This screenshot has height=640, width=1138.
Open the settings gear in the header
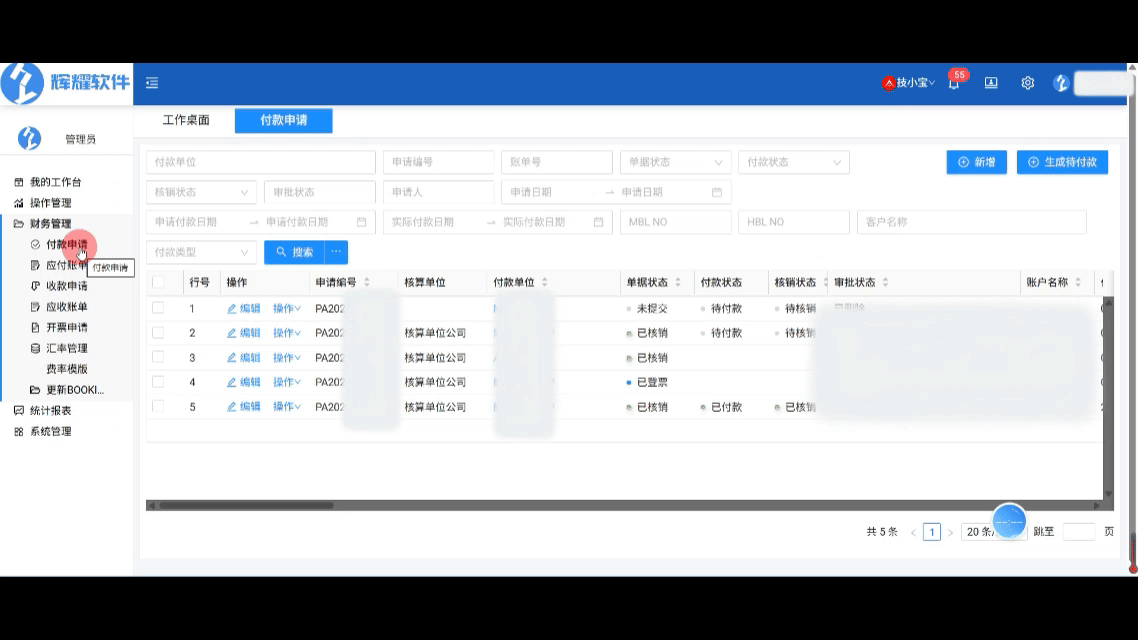(1028, 83)
